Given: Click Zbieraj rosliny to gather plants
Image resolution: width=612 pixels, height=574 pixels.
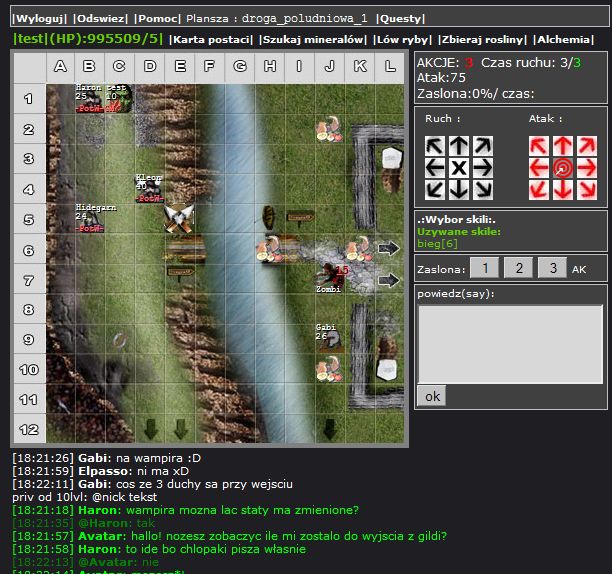Looking at the screenshot, I should (x=482, y=39).
